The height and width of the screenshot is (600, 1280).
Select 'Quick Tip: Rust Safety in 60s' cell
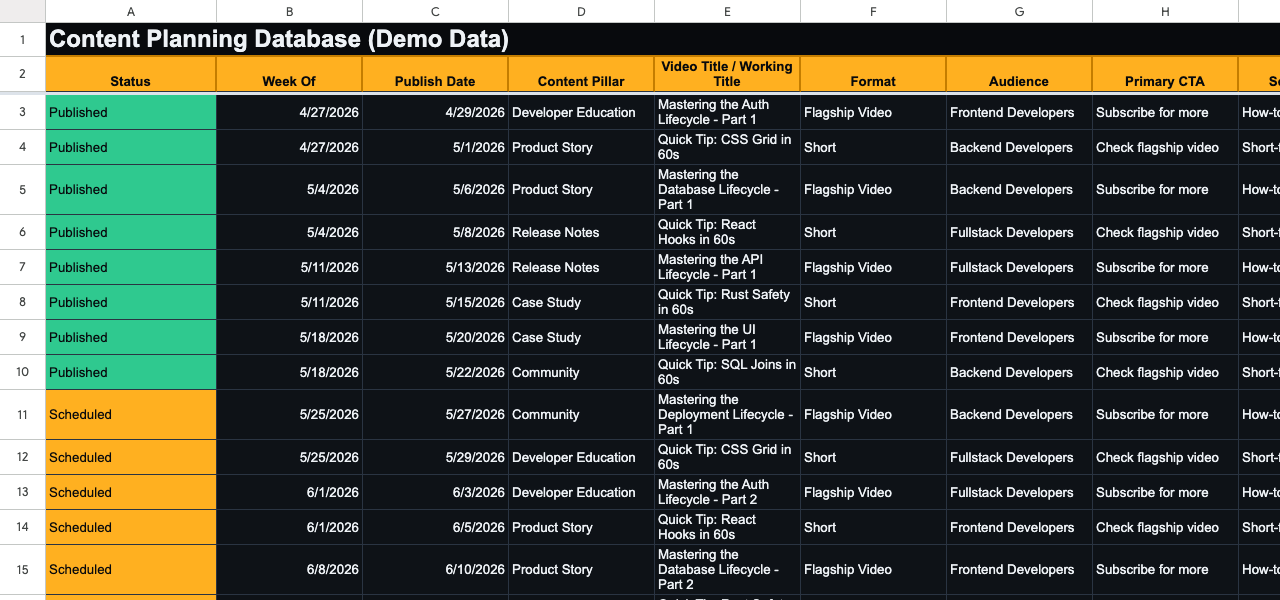tap(727, 302)
